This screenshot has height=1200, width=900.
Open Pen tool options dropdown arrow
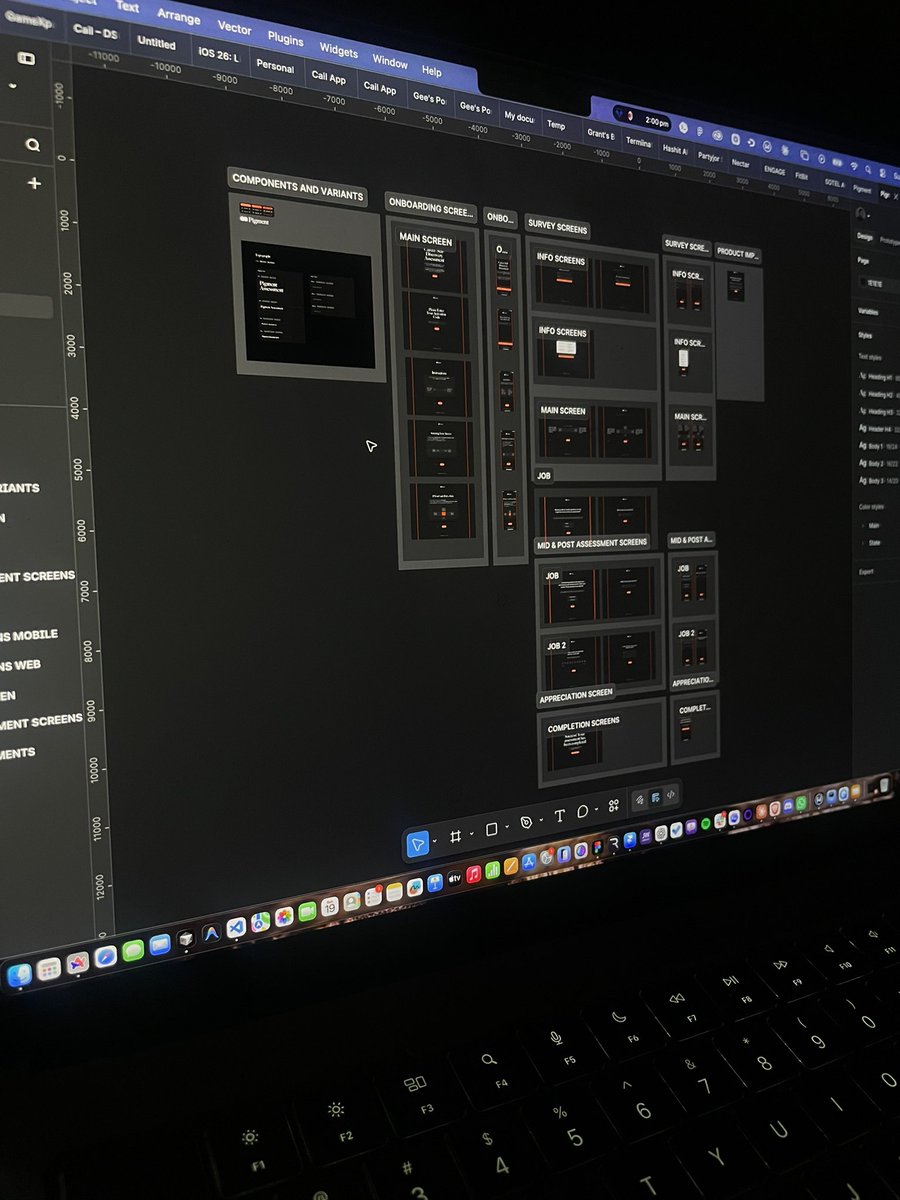pyautogui.click(x=541, y=820)
